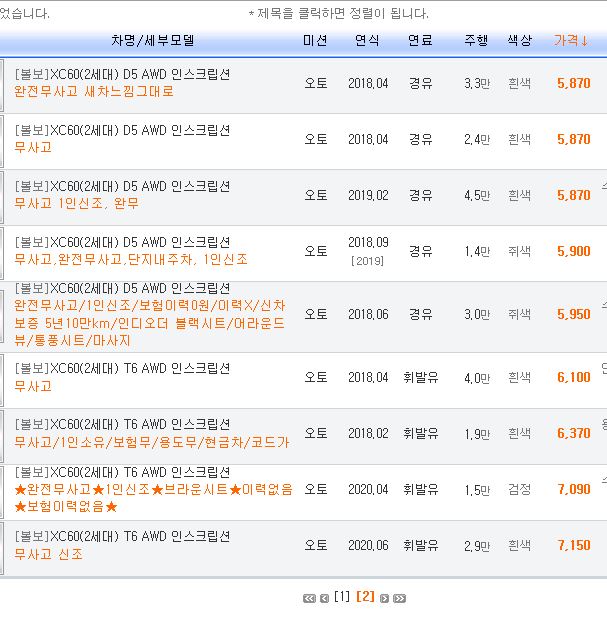Image resolution: width=607 pixels, height=621 pixels.
Task: Click description '완전무사고 새차느낌그대로'
Action: [x=94, y=92]
